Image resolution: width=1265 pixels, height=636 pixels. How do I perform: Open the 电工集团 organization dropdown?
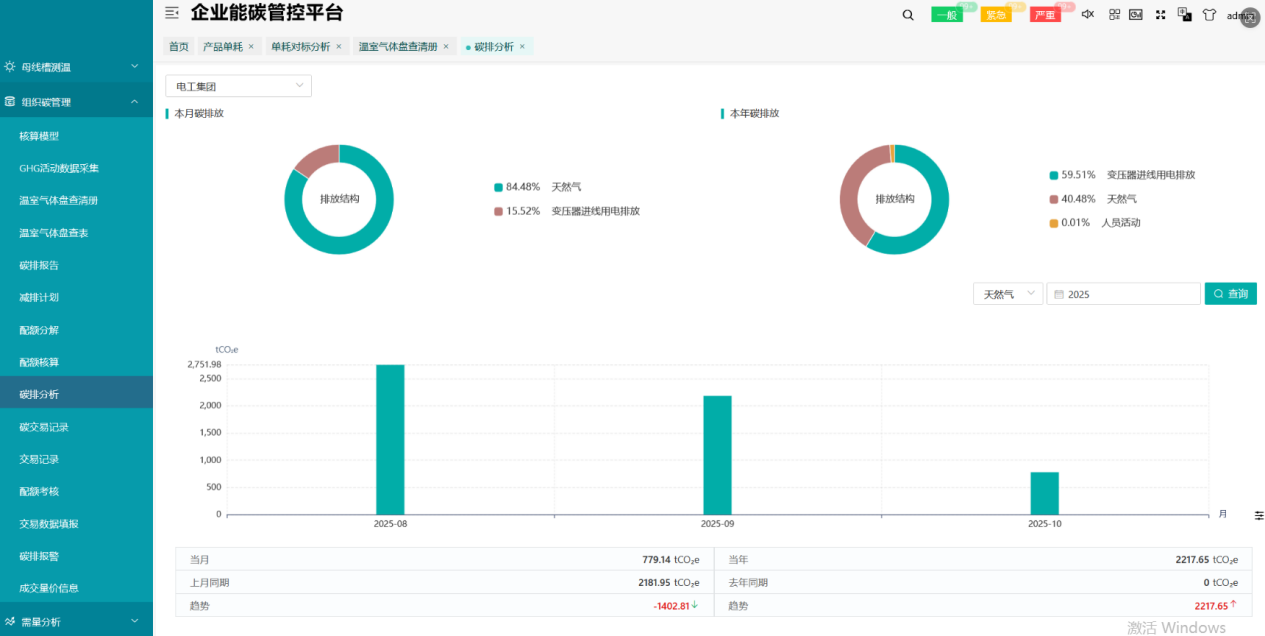pyautogui.click(x=238, y=86)
